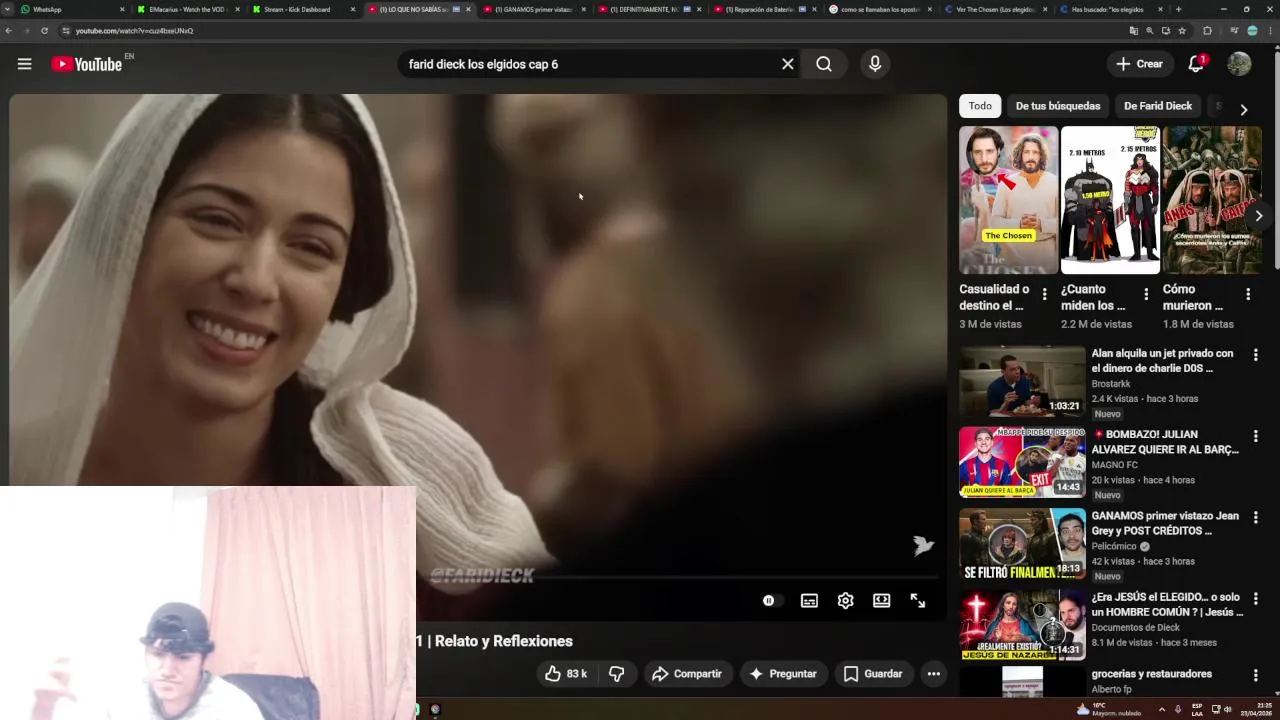Clear the search box text
The height and width of the screenshot is (720, 1280).
(x=788, y=64)
